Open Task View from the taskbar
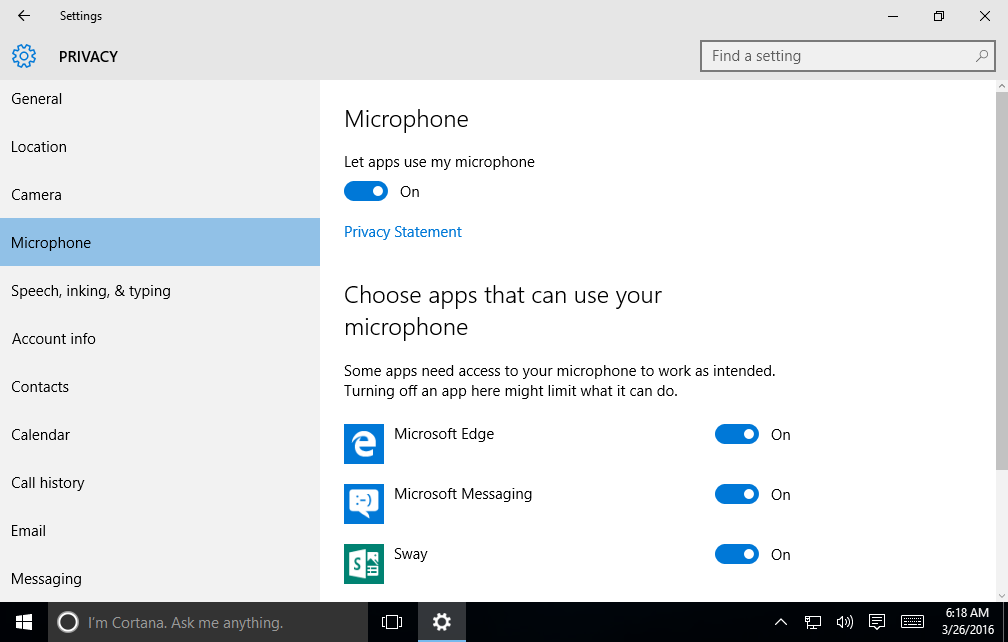 [392, 622]
